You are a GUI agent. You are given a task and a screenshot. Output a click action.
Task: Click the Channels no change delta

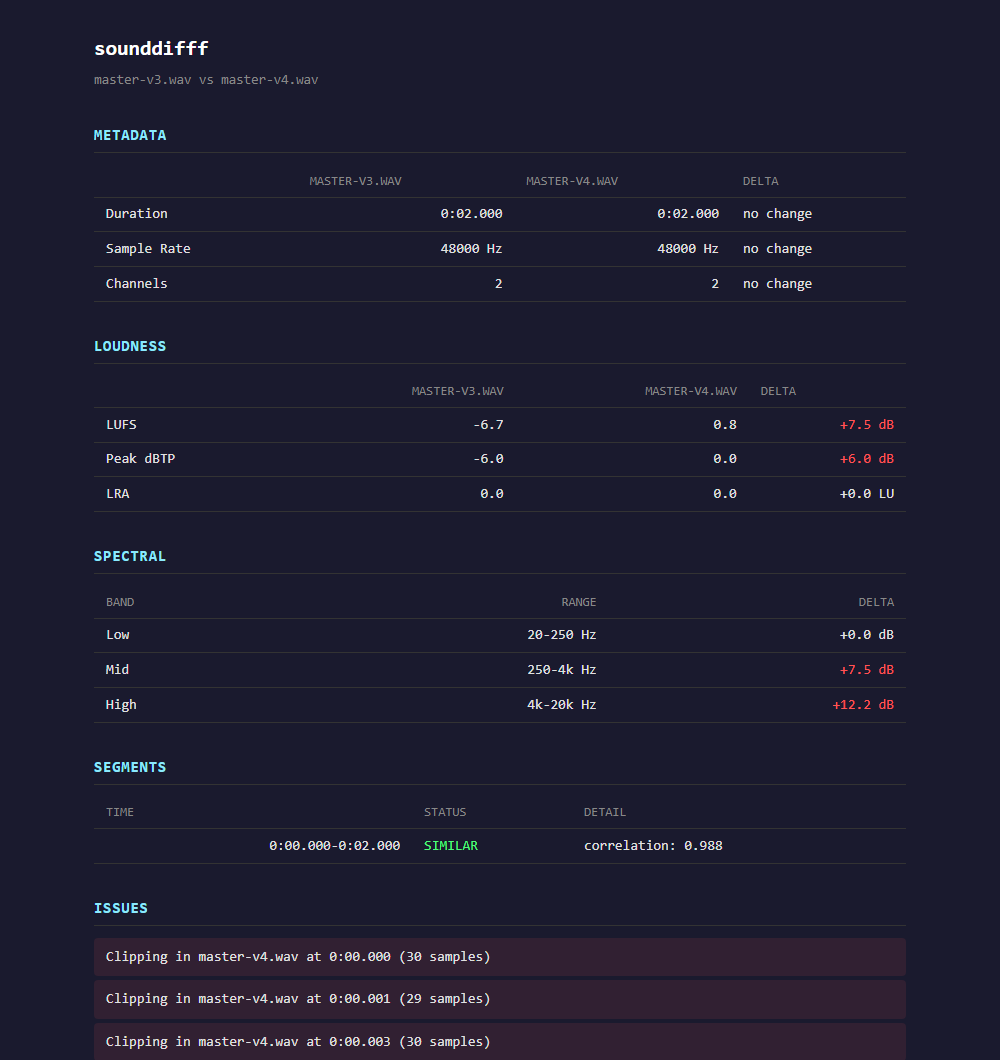778,284
